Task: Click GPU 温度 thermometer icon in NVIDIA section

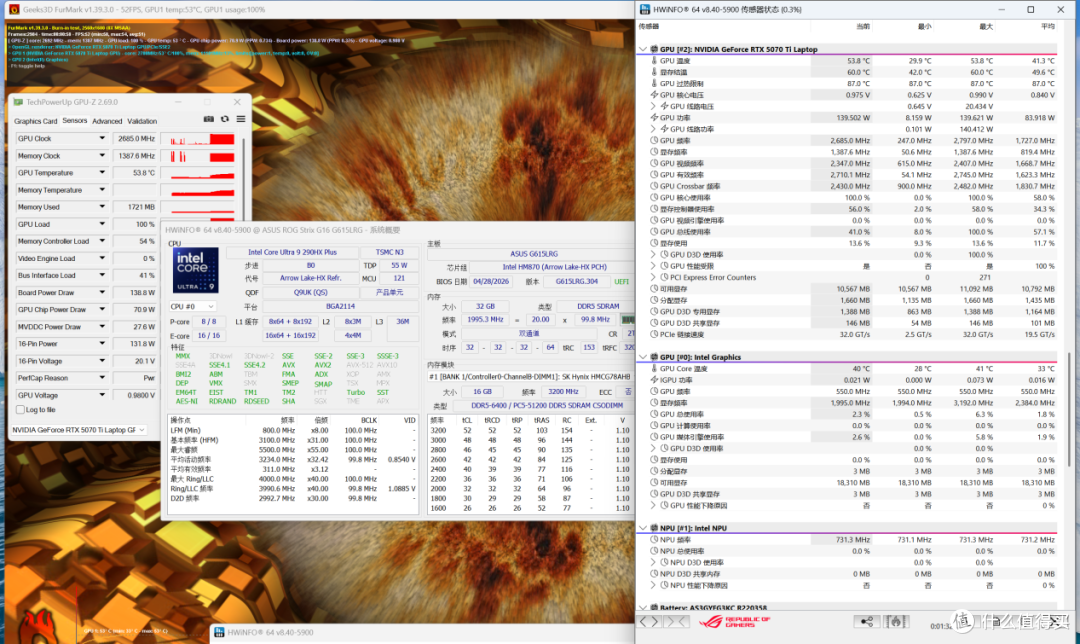Action: tap(654, 61)
